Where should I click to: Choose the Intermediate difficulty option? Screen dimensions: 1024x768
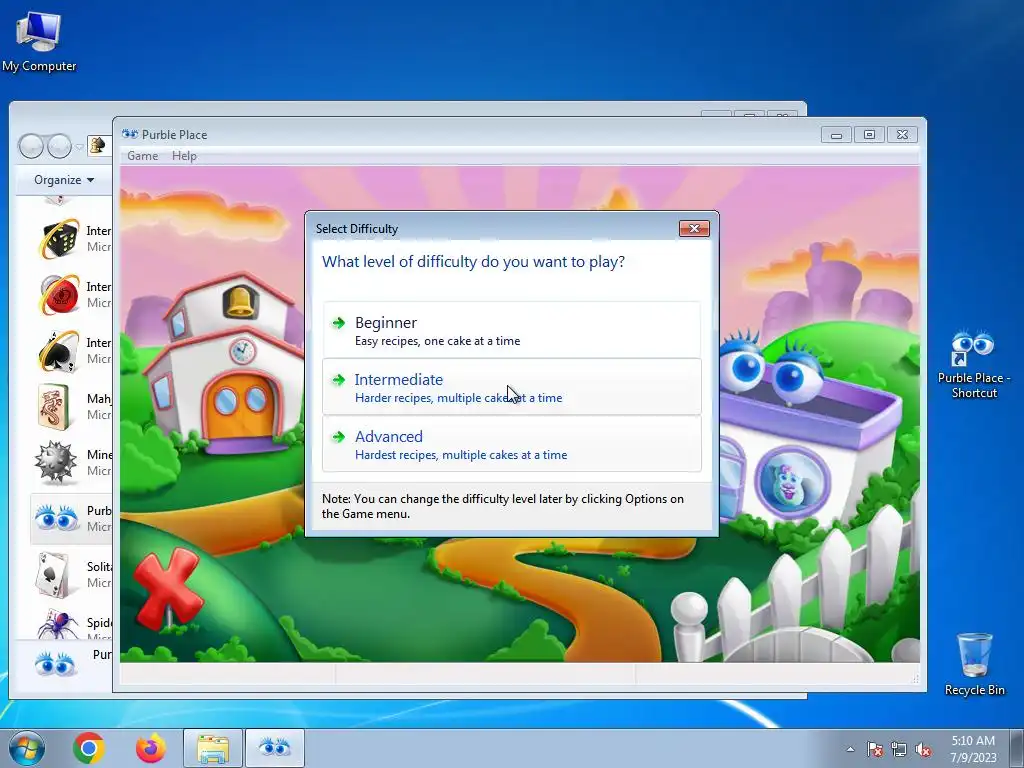[x=511, y=387]
